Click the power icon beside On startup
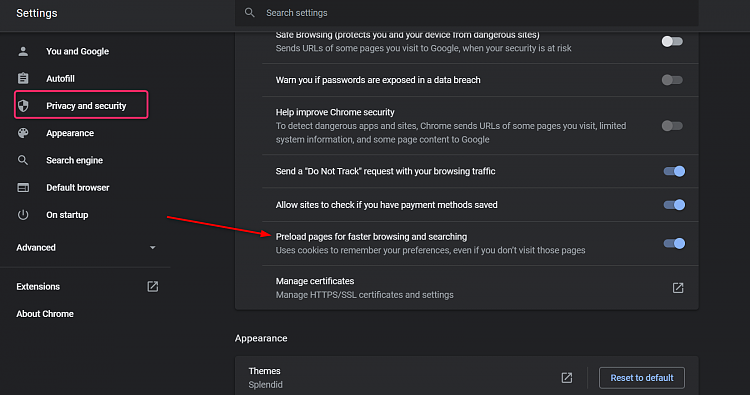This screenshot has height=395, width=750. pos(23,215)
